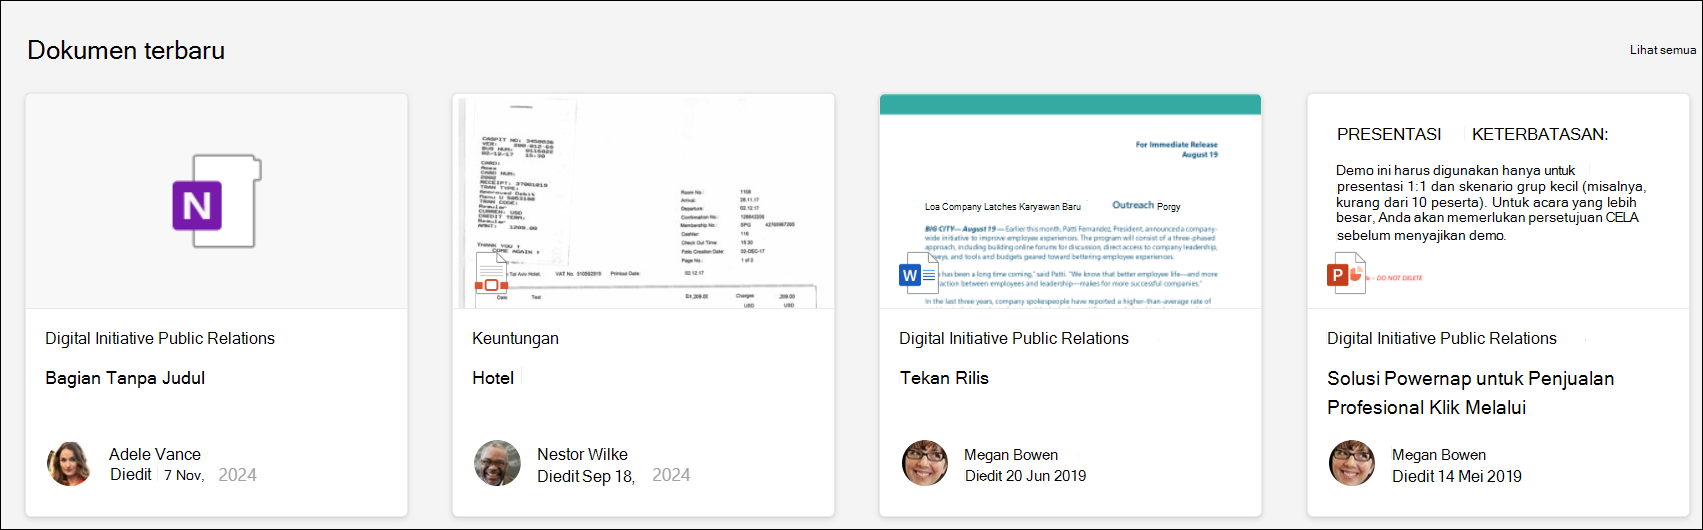
Task: Click the Diedit Sep 18, 2024 date
Action: tap(613, 476)
